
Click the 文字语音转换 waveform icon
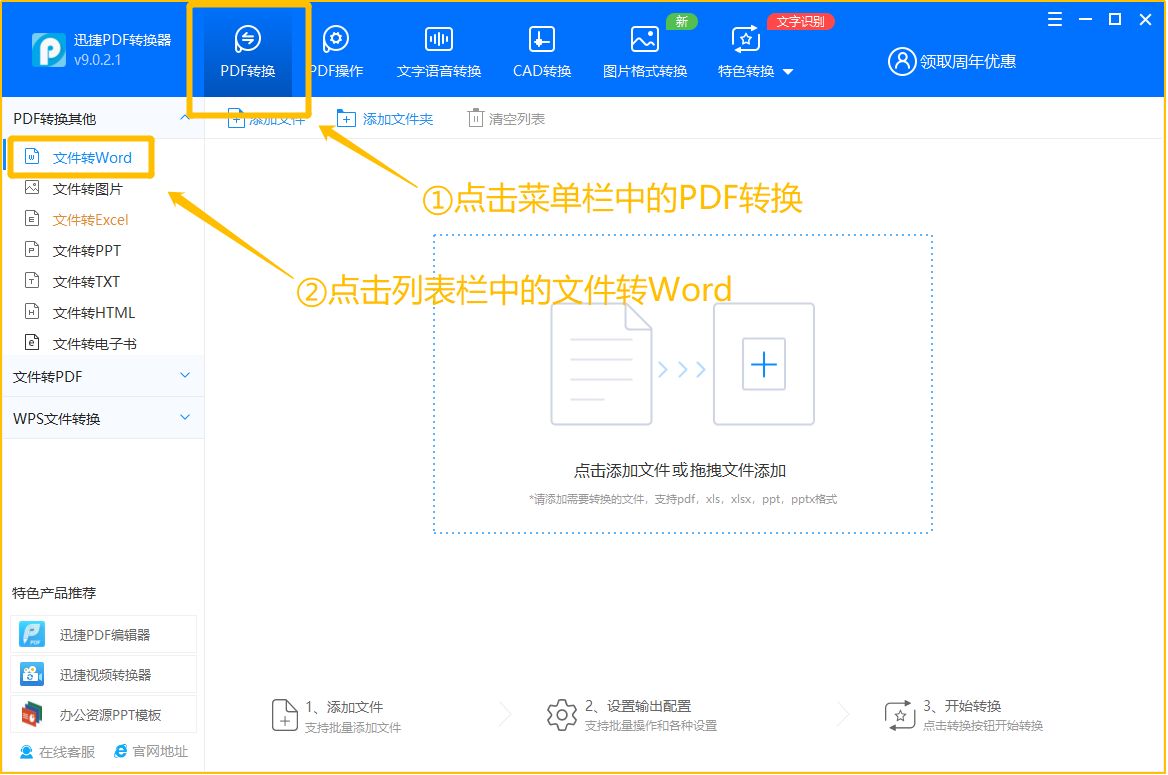[439, 39]
